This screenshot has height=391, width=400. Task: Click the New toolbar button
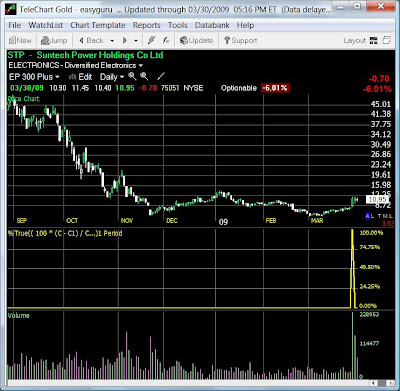(x=21, y=41)
